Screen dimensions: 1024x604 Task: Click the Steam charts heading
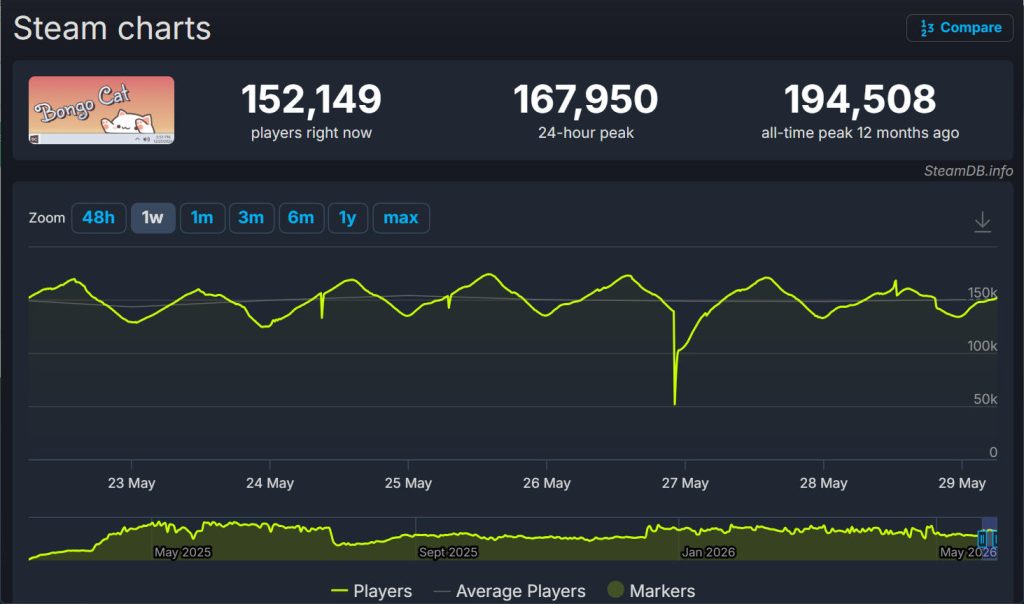pyautogui.click(x=112, y=28)
